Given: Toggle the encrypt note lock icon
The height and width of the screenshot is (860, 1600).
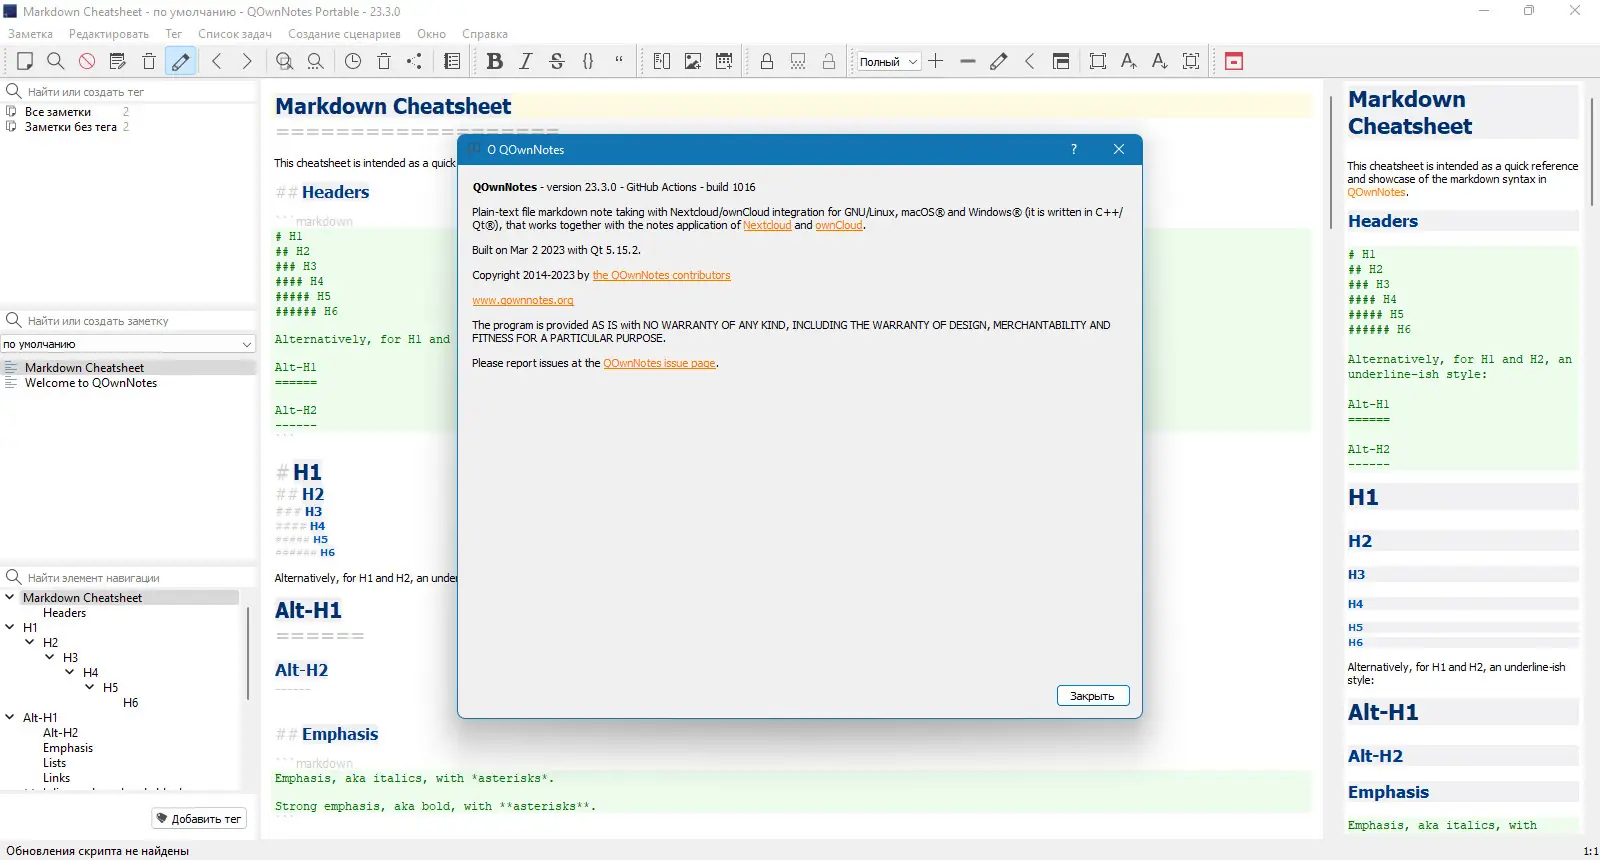Looking at the screenshot, I should click(x=767, y=61).
